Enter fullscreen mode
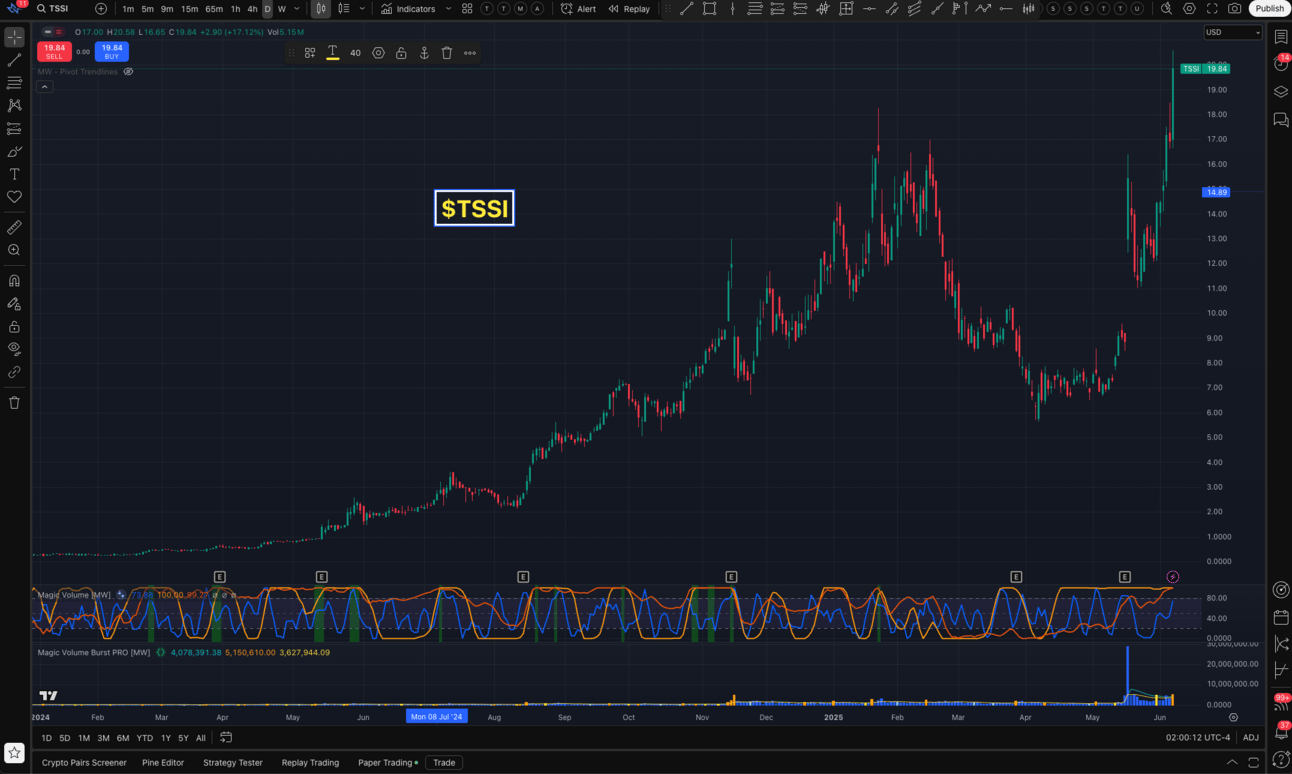Image resolution: width=1292 pixels, height=774 pixels. [1212, 9]
